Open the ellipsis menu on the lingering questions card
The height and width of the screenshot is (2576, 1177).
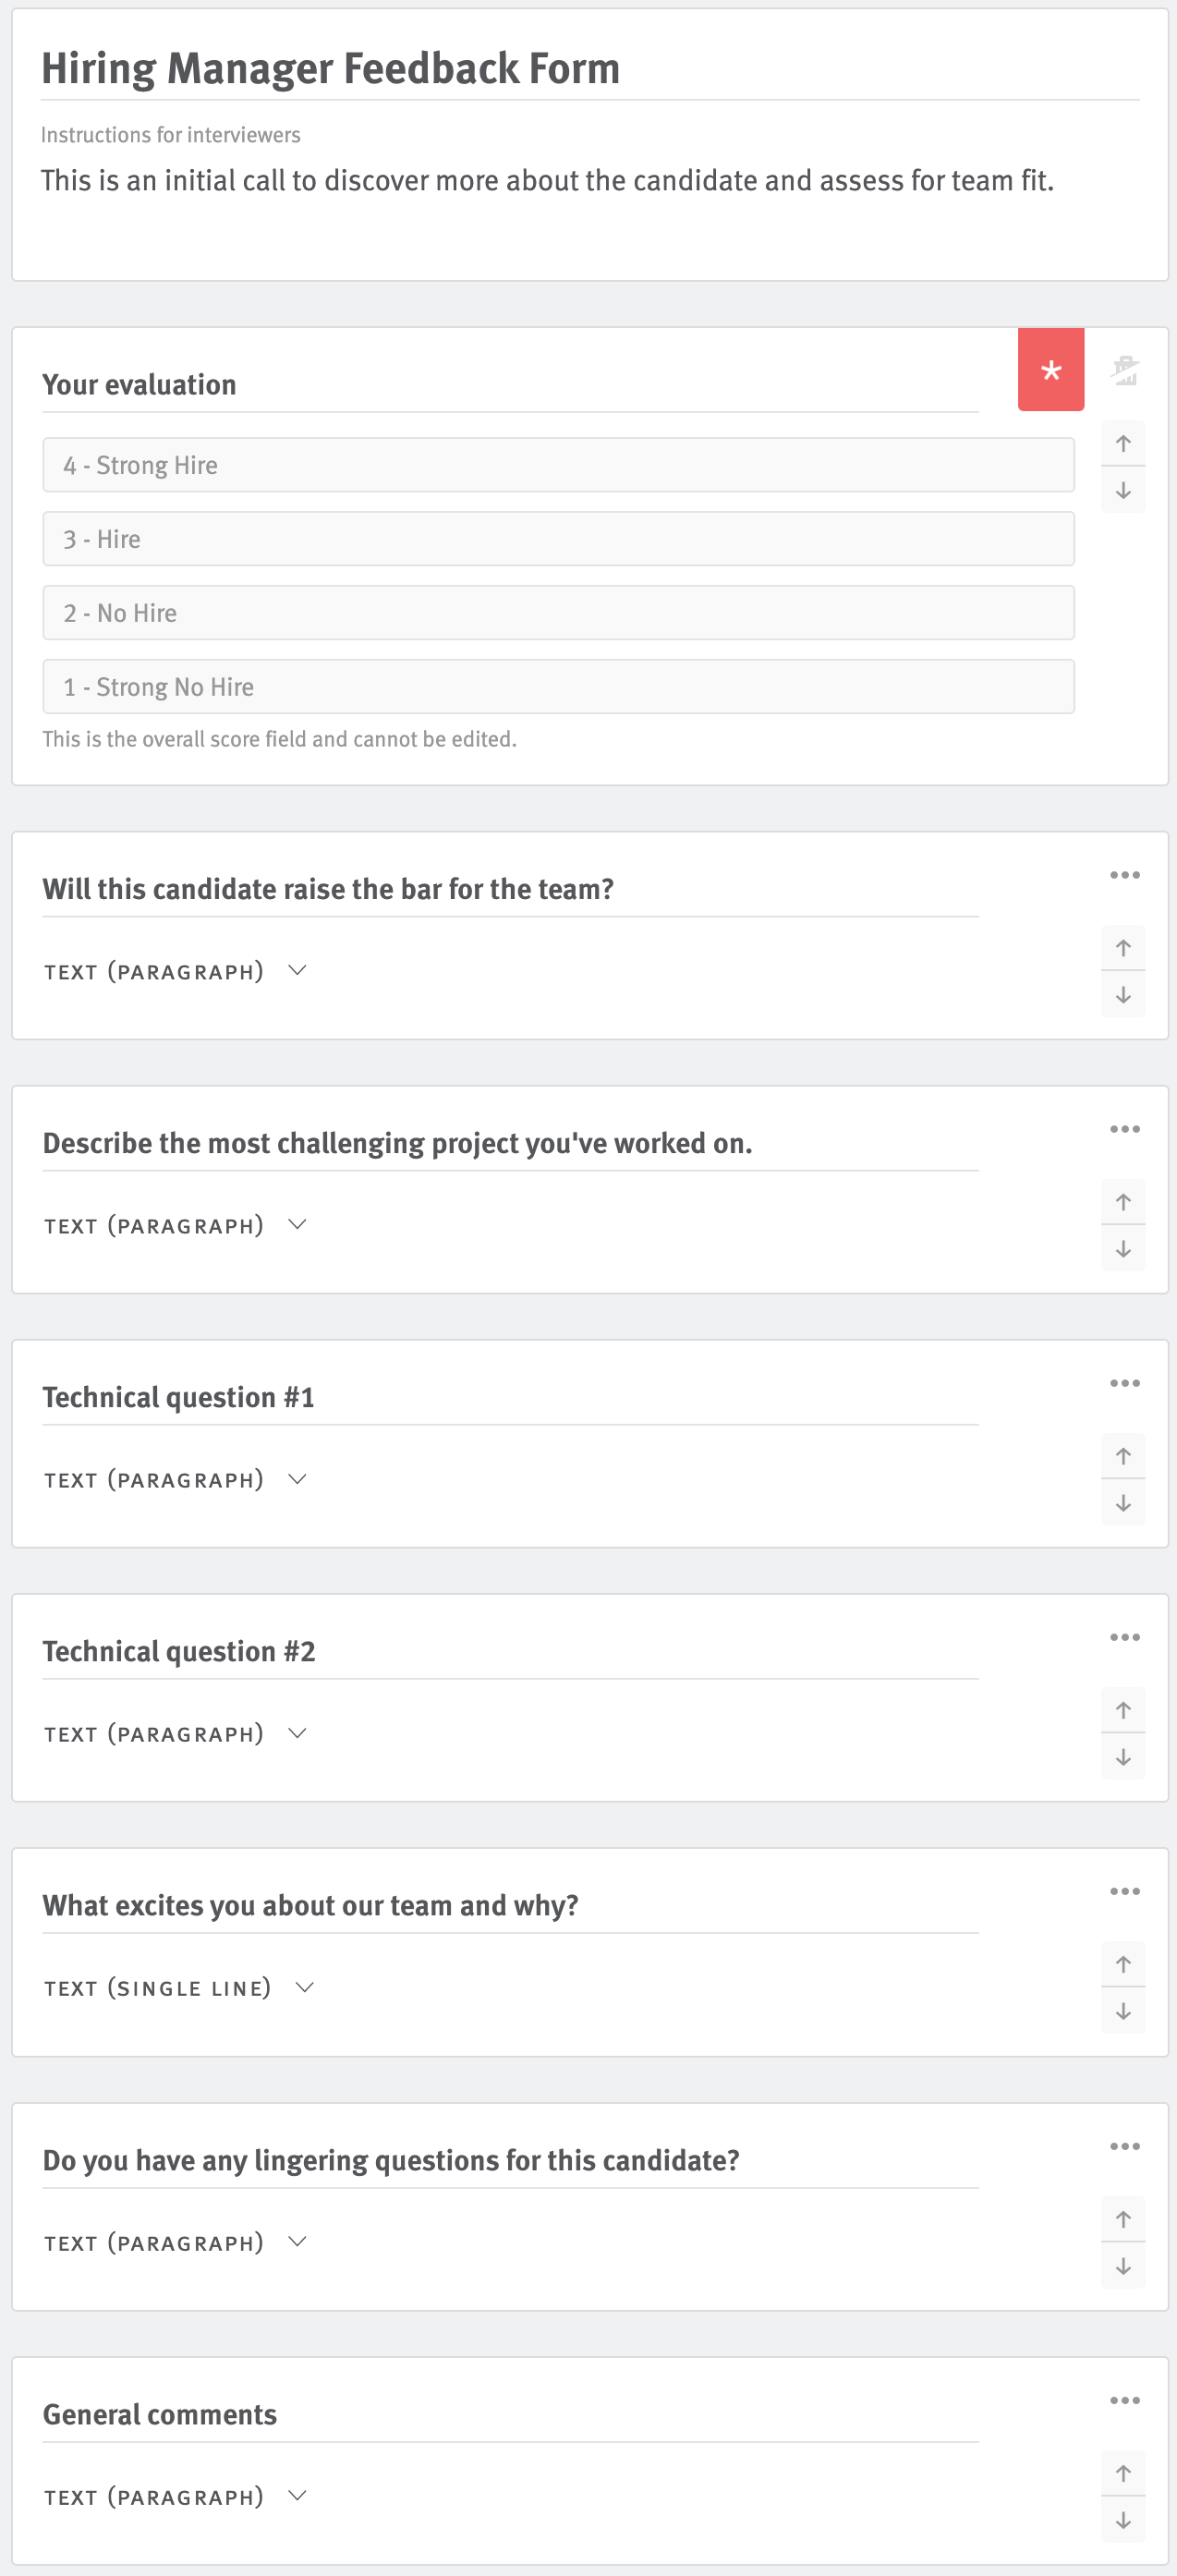click(x=1125, y=2145)
